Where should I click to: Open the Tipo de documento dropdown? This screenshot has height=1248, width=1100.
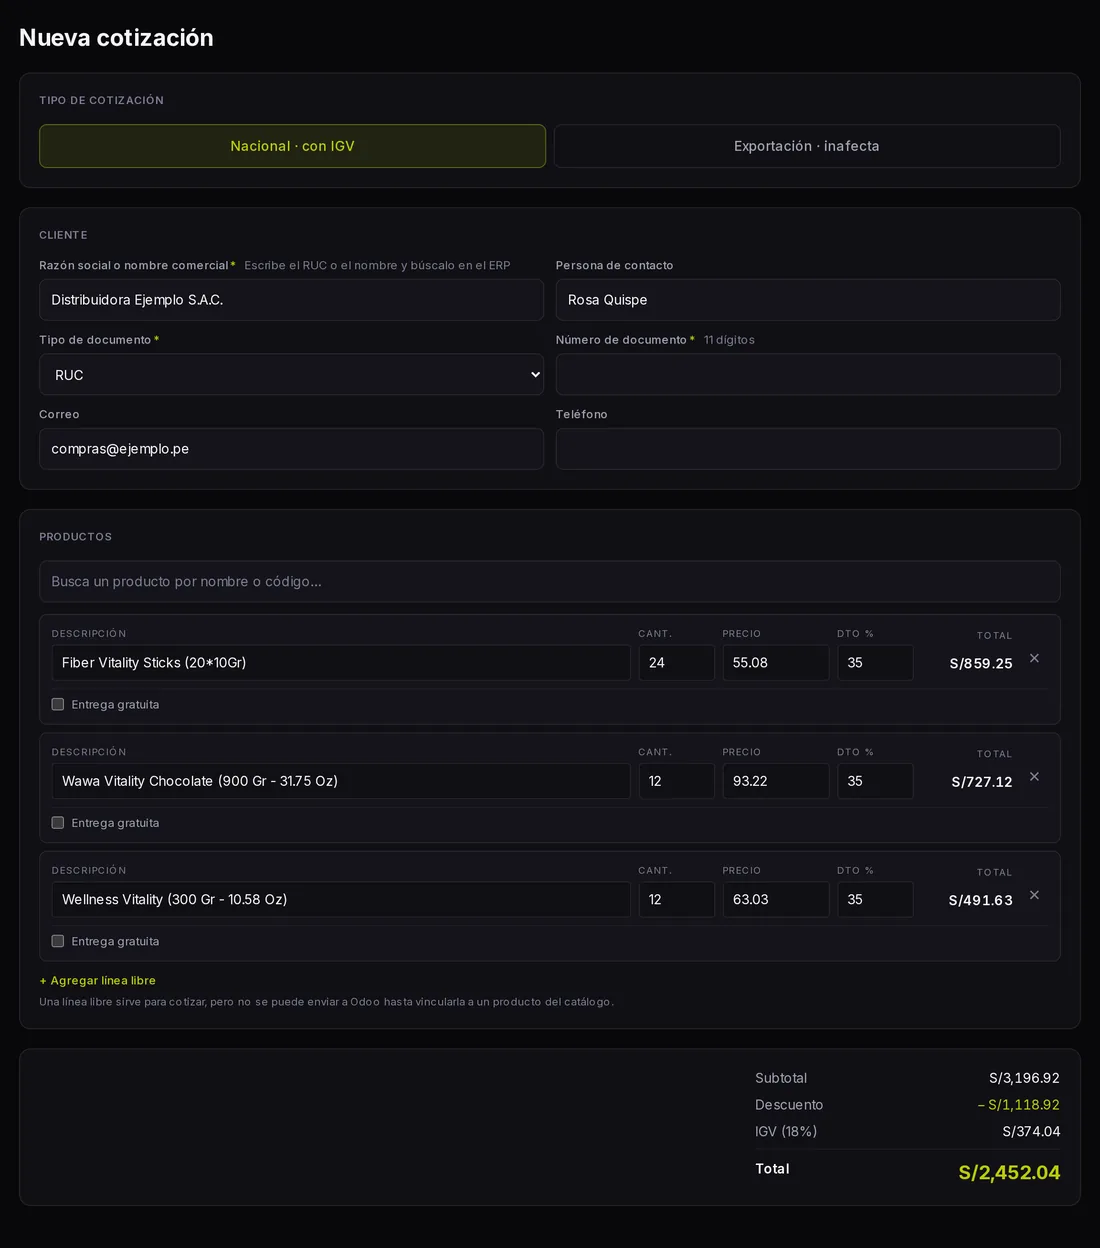pos(291,375)
